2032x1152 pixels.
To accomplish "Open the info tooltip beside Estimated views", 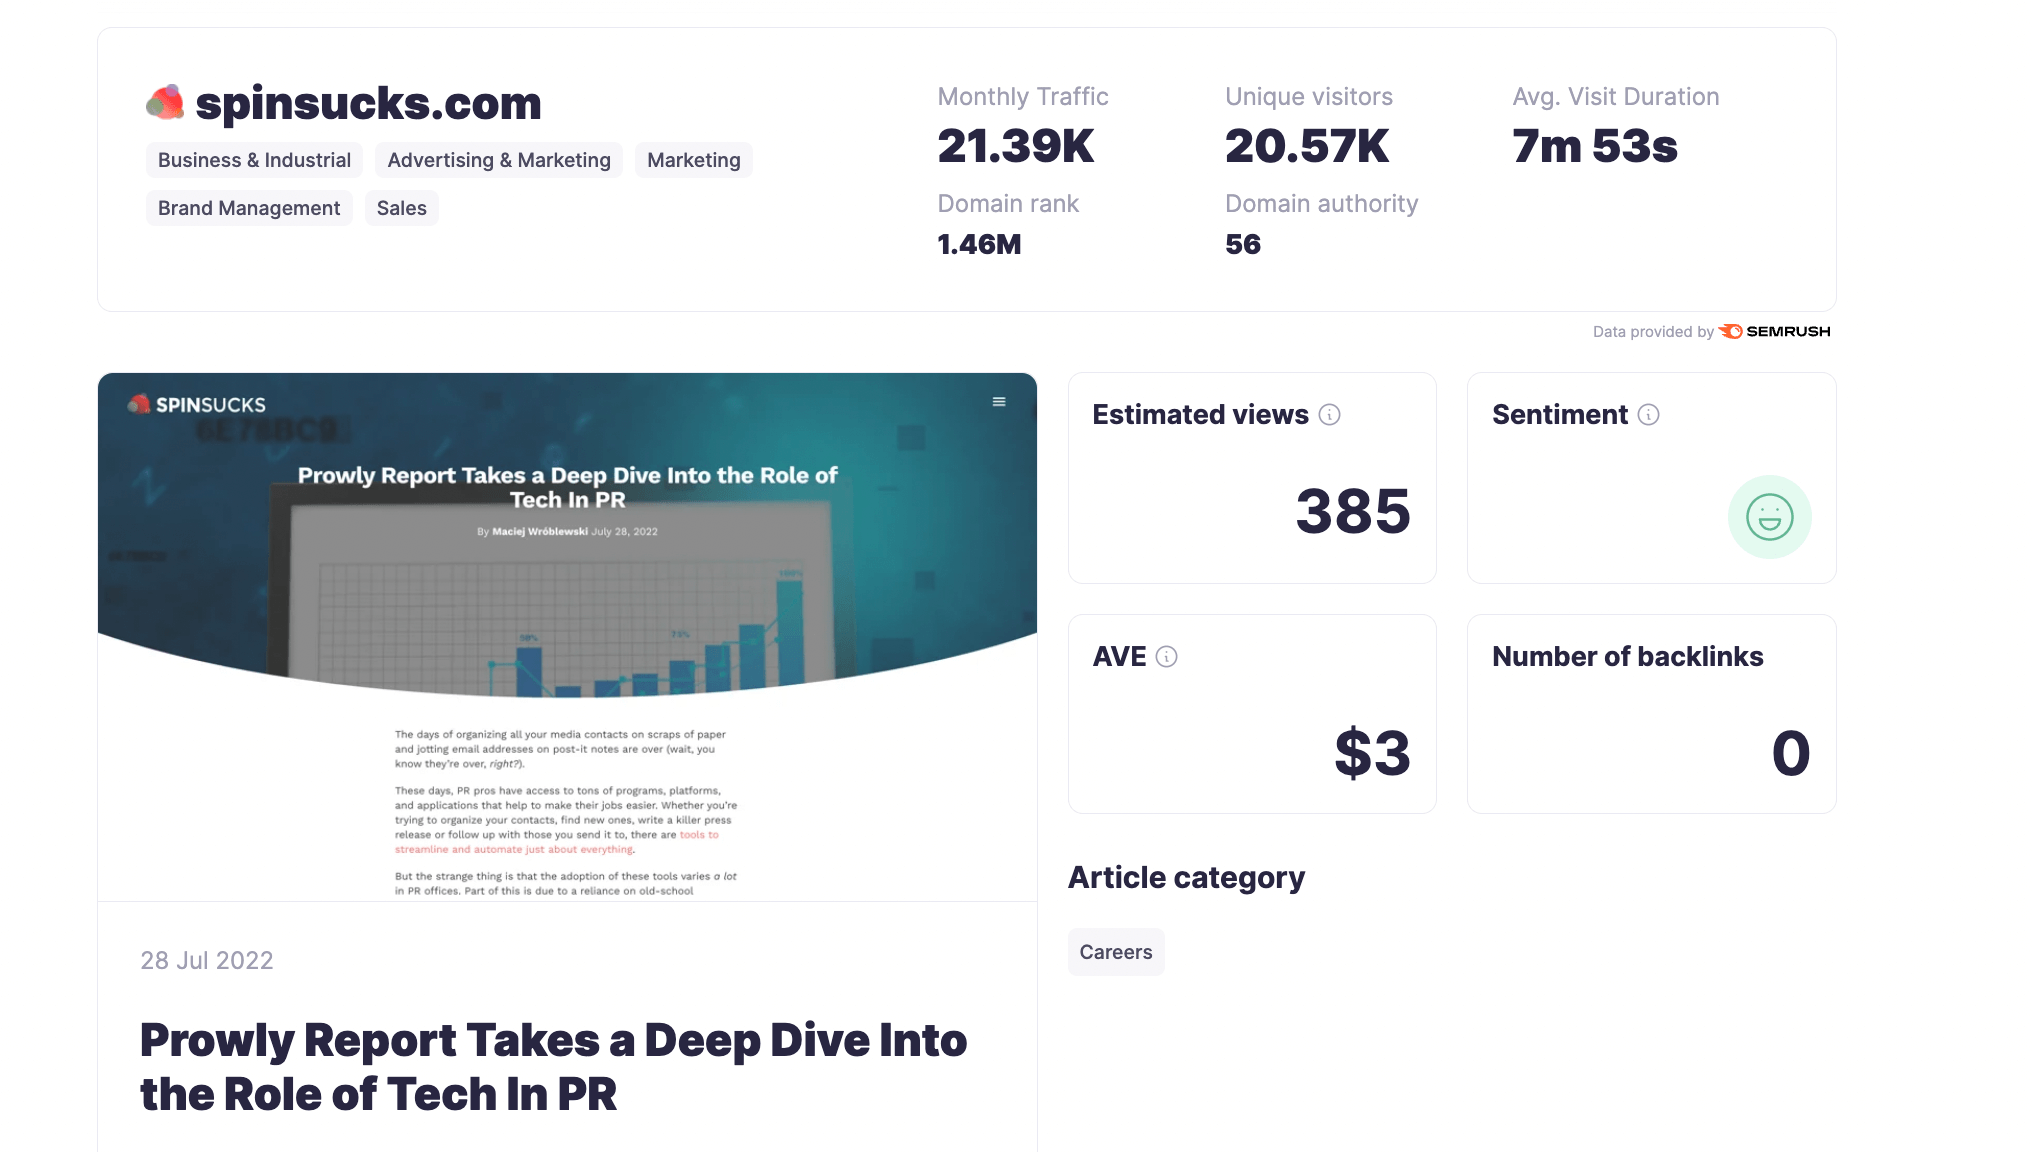I will click(1330, 414).
